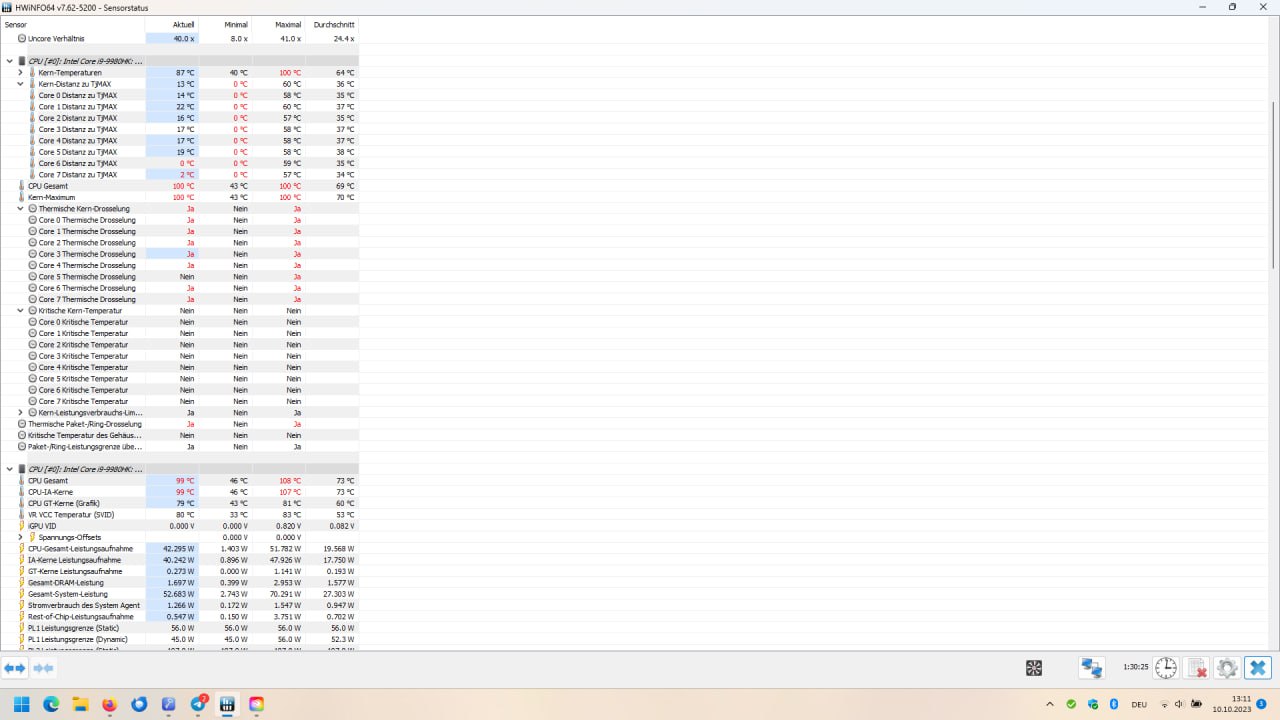Open the Windows Start menu
The width and height of the screenshot is (1280, 720).
pyautogui.click(x=21, y=704)
